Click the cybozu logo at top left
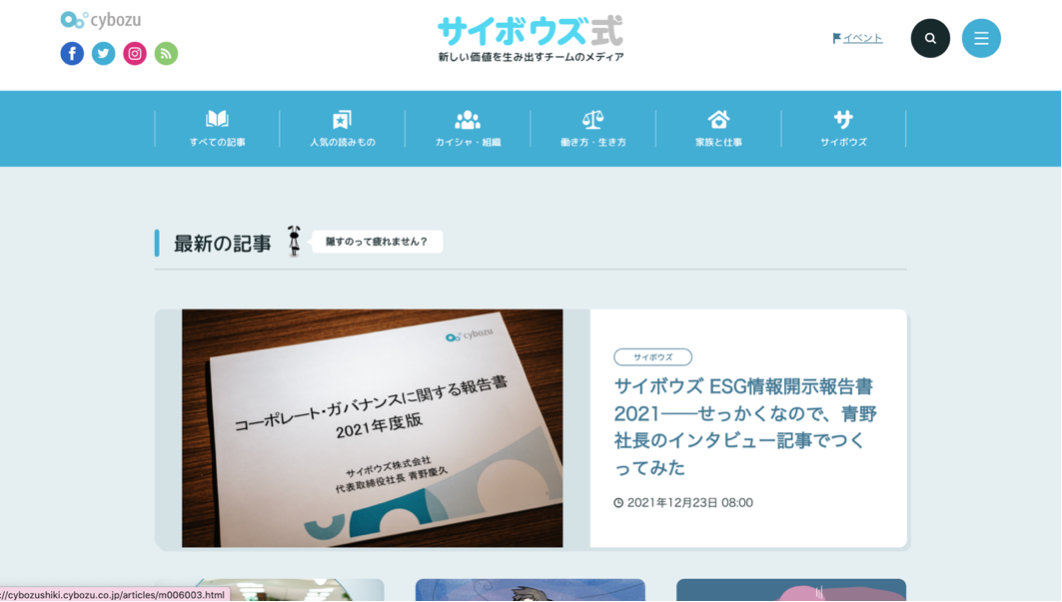Image resolution: width=1062 pixels, height=602 pixels. click(100, 20)
